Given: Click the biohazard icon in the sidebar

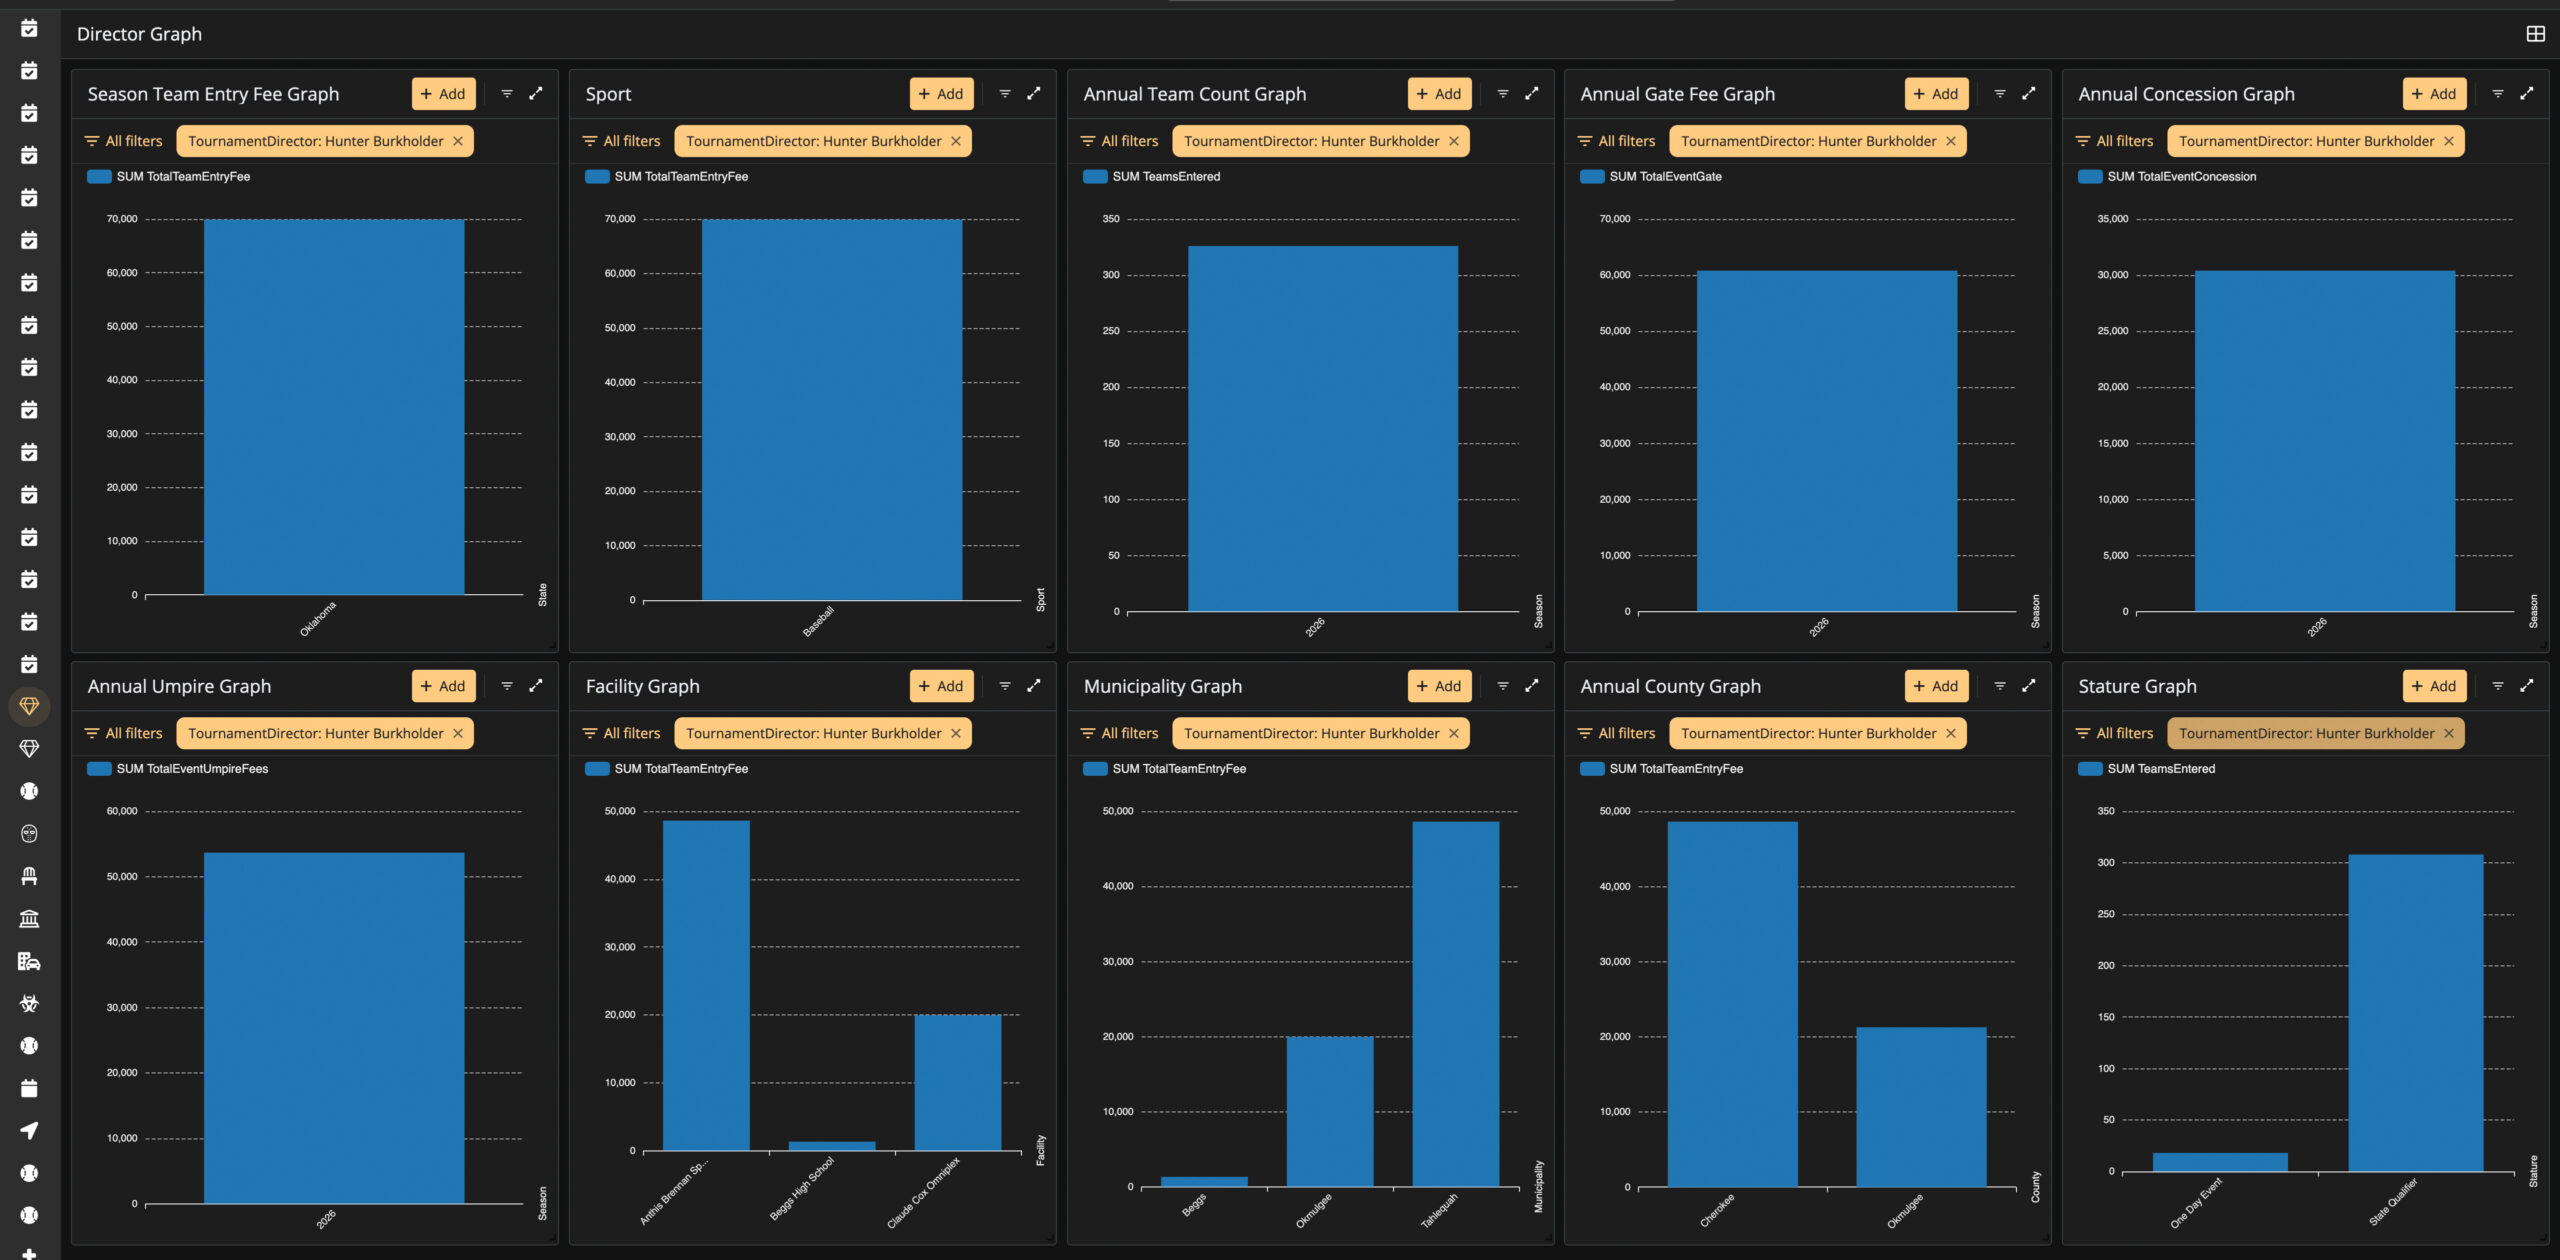Looking at the screenshot, I should [x=29, y=1003].
